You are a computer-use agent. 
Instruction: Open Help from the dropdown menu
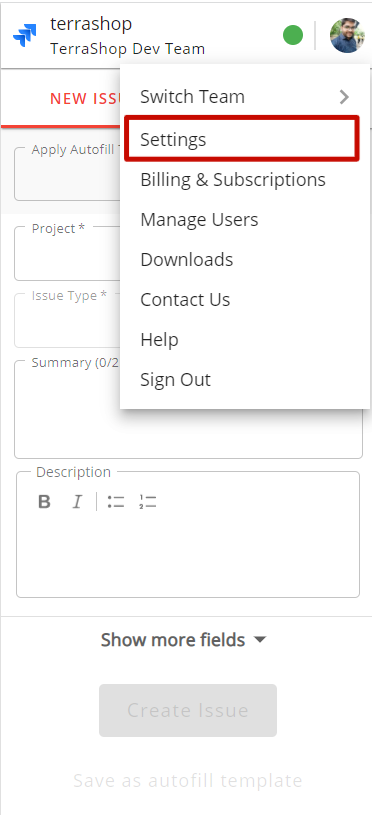point(160,339)
